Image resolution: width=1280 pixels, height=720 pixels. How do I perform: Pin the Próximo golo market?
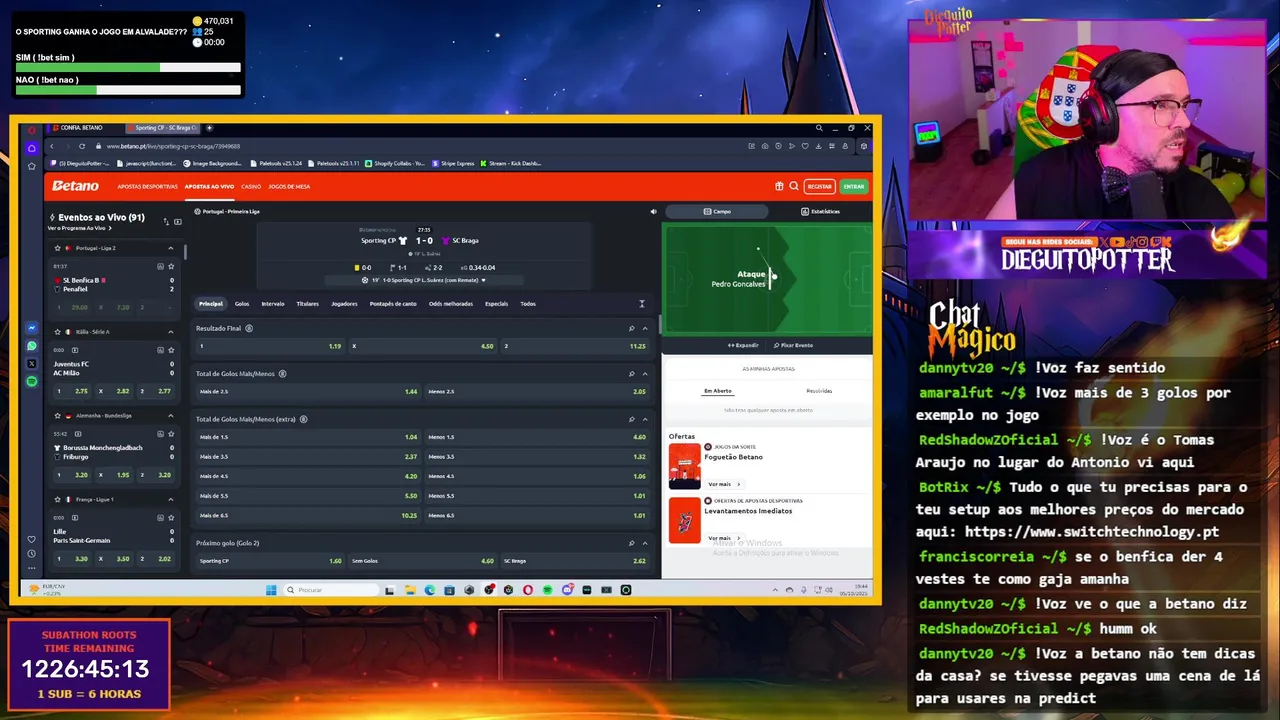[x=631, y=543]
